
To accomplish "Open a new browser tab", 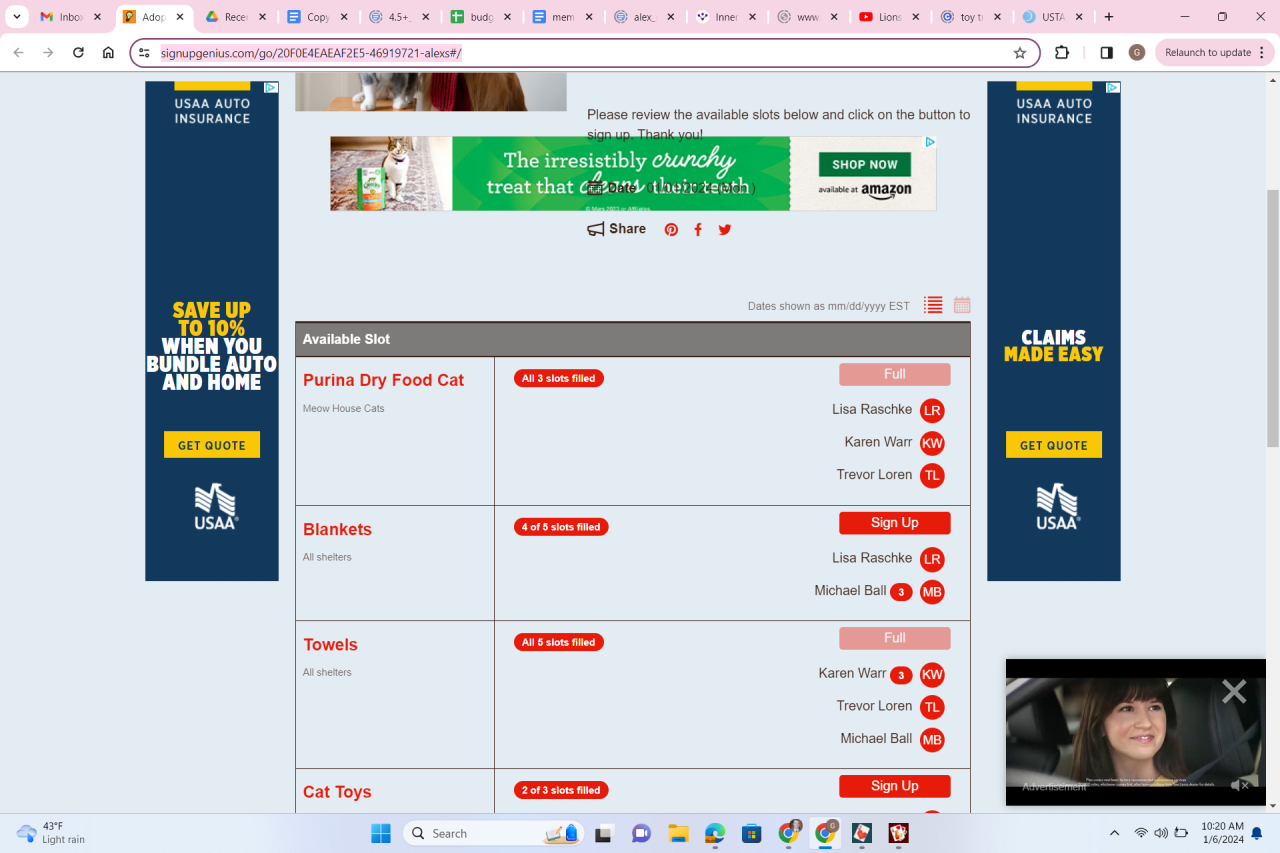I will coord(1109,17).
